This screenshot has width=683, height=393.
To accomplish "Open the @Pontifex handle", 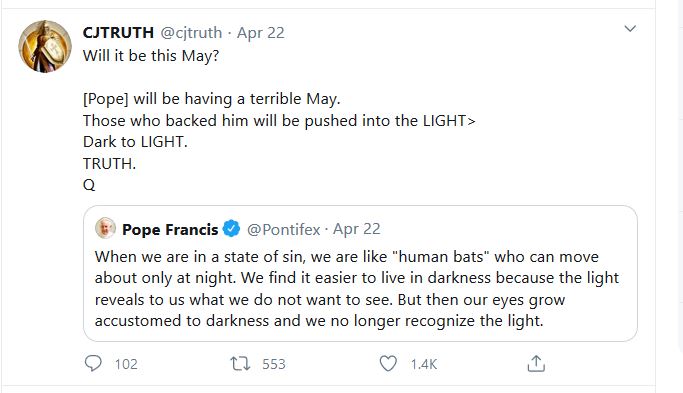I will click(284, 229).
